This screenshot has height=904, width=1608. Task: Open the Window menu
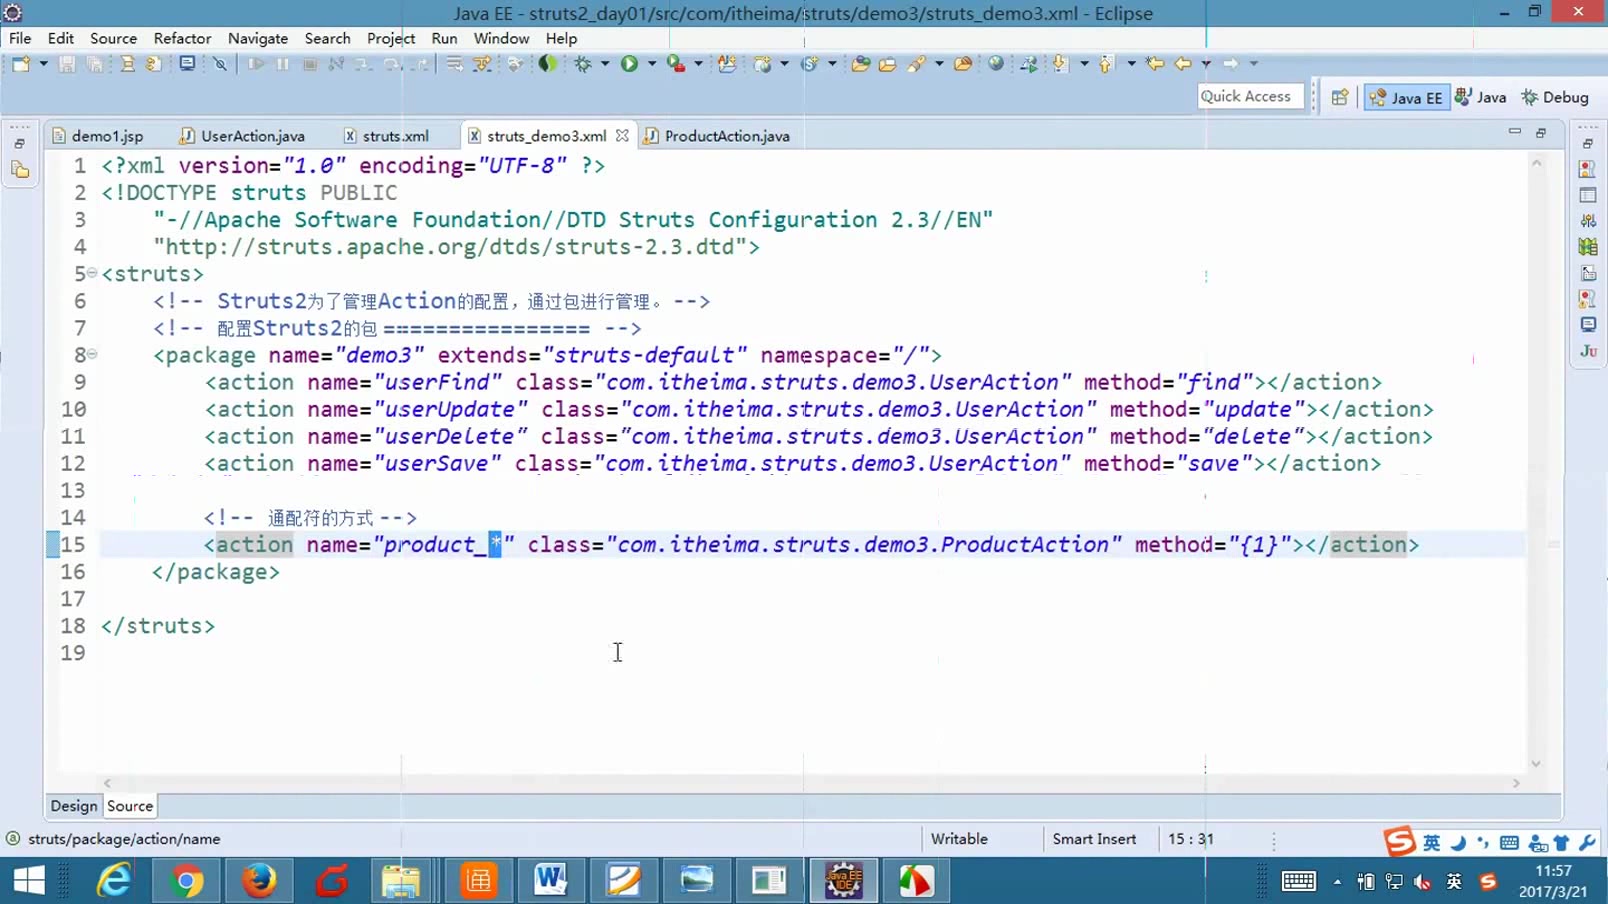coord(501,38)
